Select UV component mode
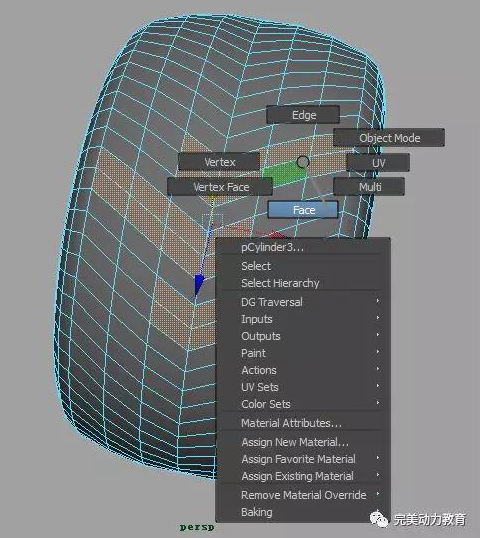Viewport: 480px width, 538px height. 378,163
